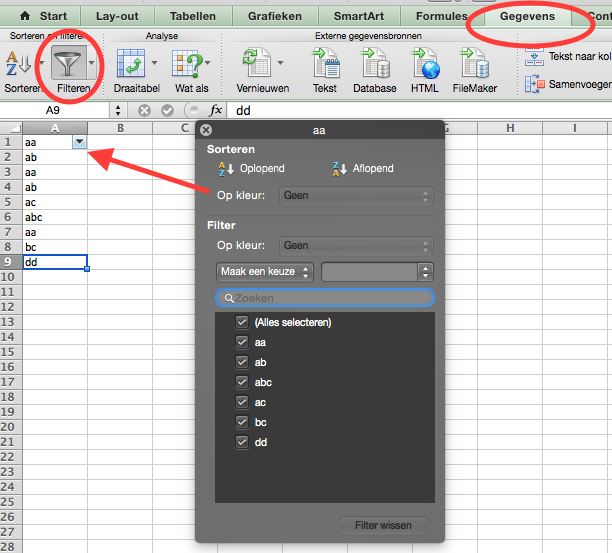Select row 1 header

pyautogui.click(x=11, y=142)
